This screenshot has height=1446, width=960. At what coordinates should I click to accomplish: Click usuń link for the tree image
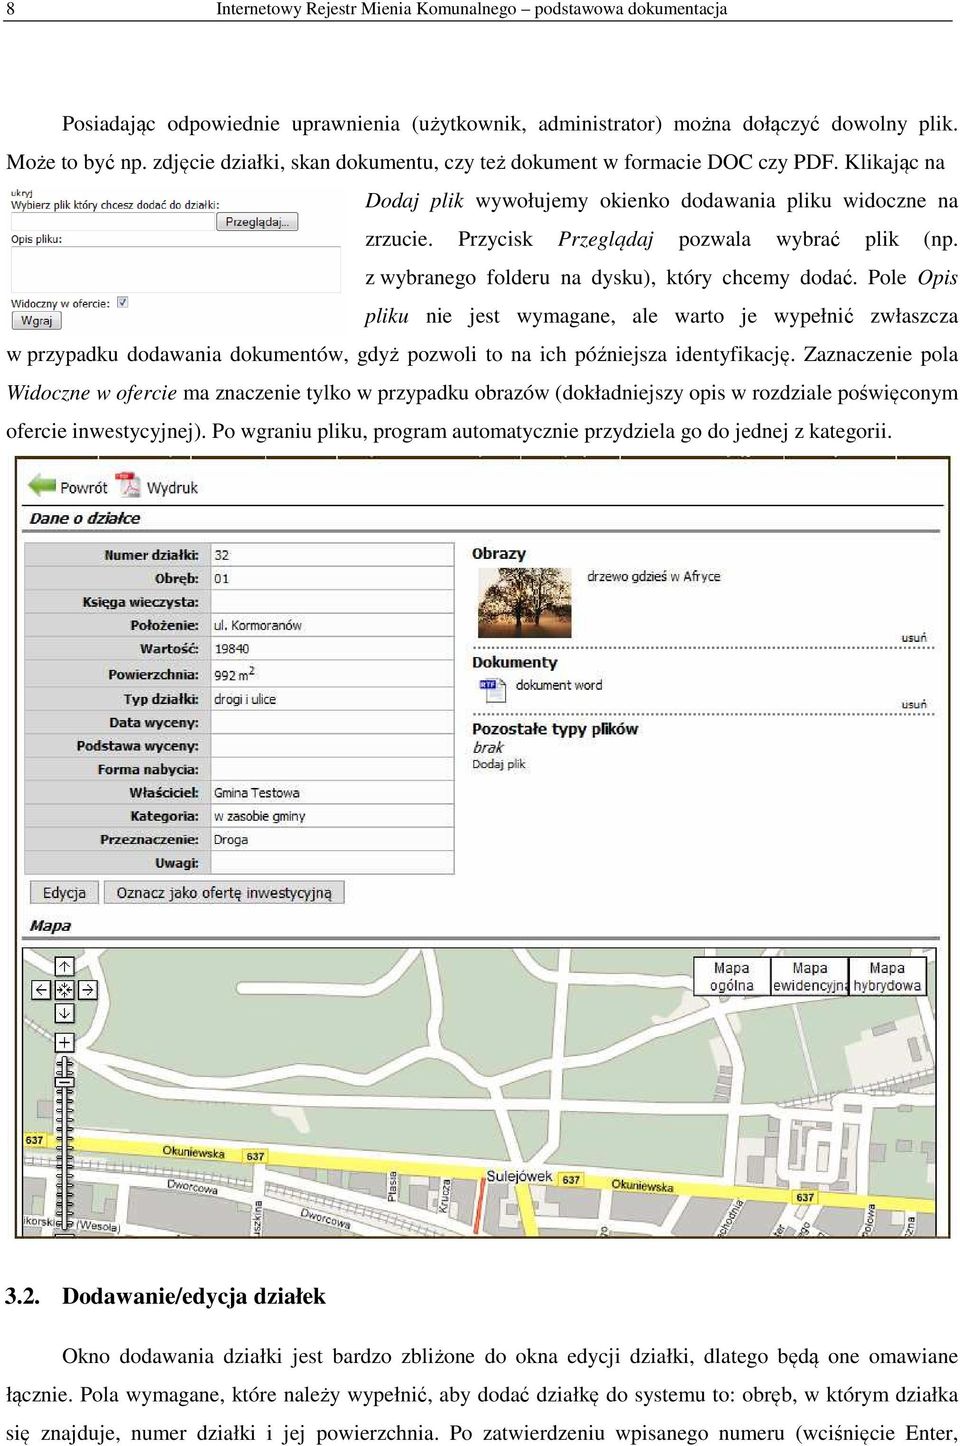[914, 638]
